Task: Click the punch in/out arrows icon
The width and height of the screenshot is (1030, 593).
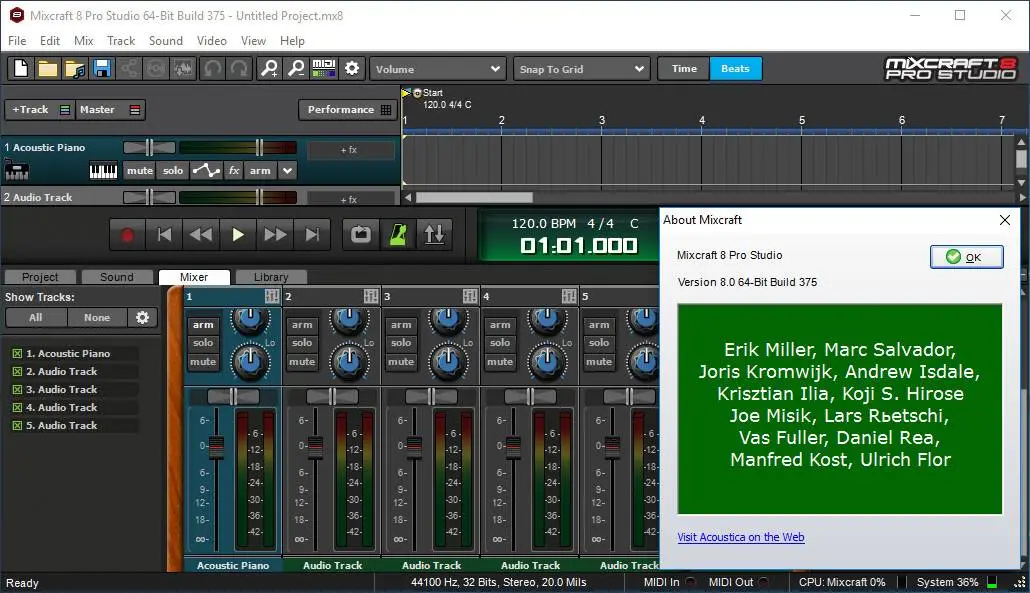Action: (x=434, y=234)
